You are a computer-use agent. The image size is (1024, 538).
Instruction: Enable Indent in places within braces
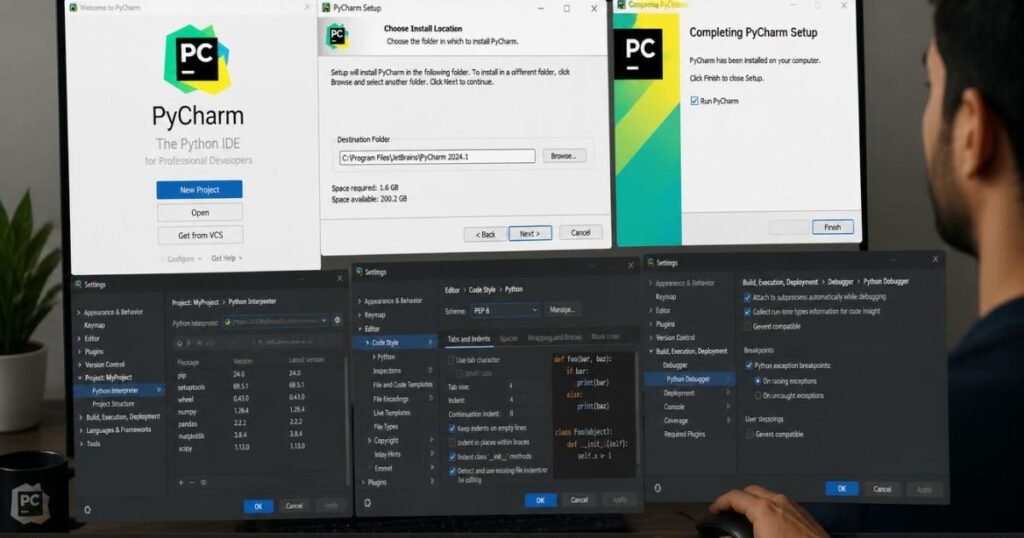pos(452,443)
